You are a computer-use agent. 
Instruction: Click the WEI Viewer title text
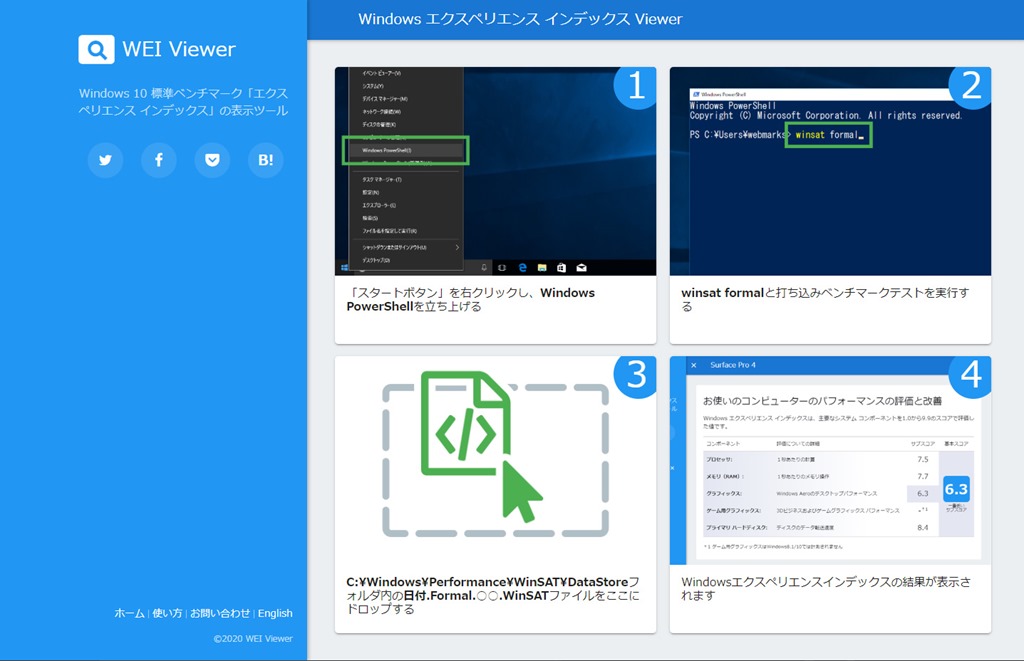179,50
